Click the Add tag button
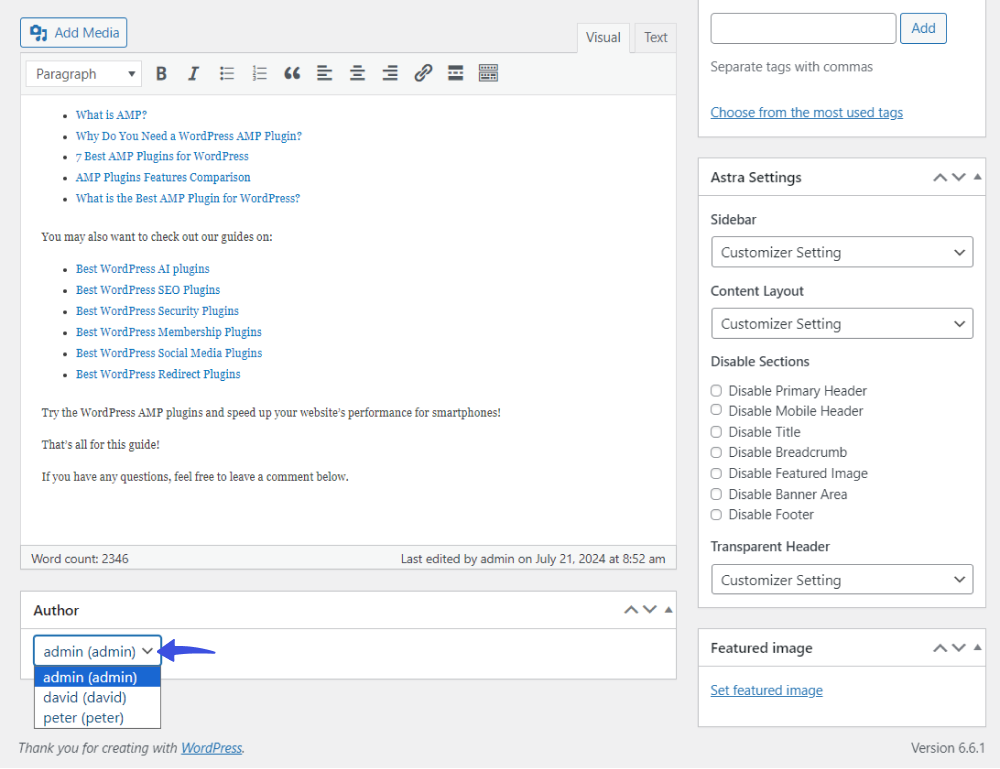 tap(923, 28)
